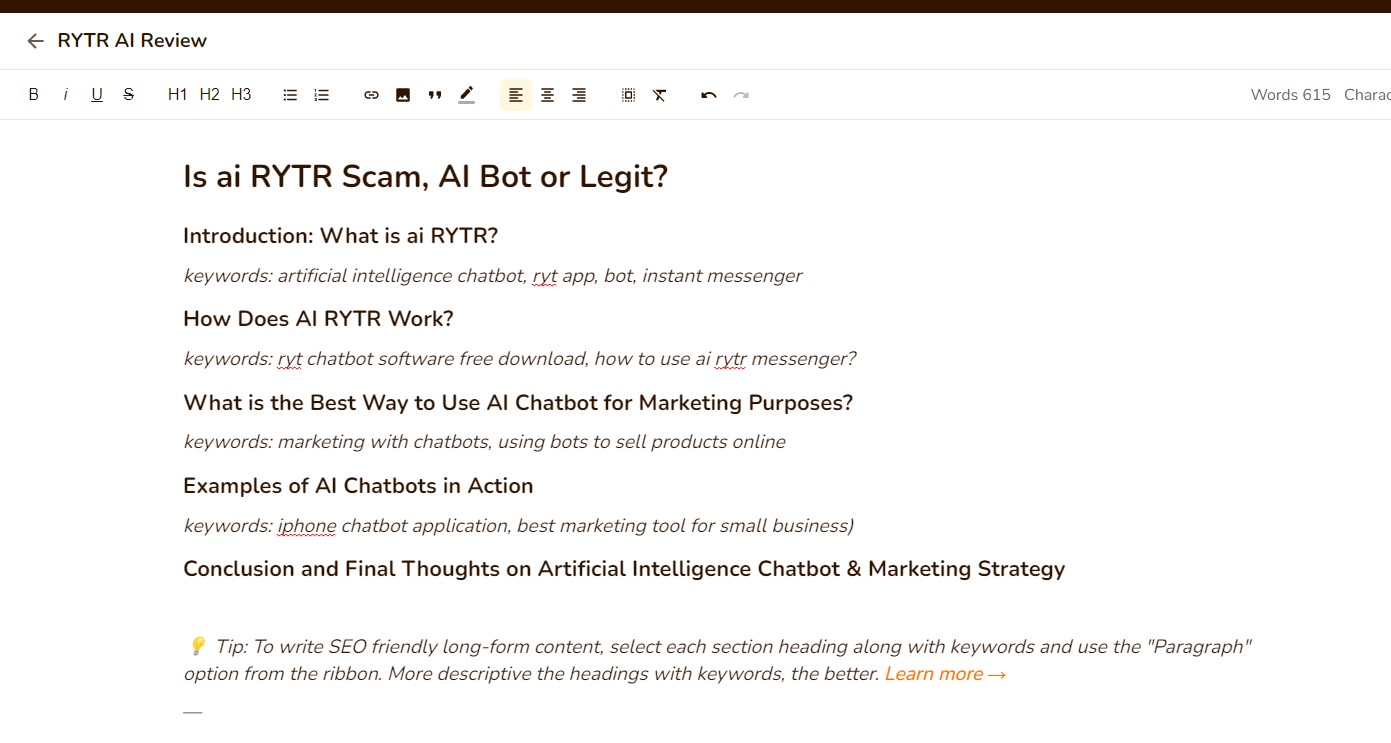This screenshot has width=1391, height=743.
Task: Toggle italic formatting
Action: [x=65, y=95]
